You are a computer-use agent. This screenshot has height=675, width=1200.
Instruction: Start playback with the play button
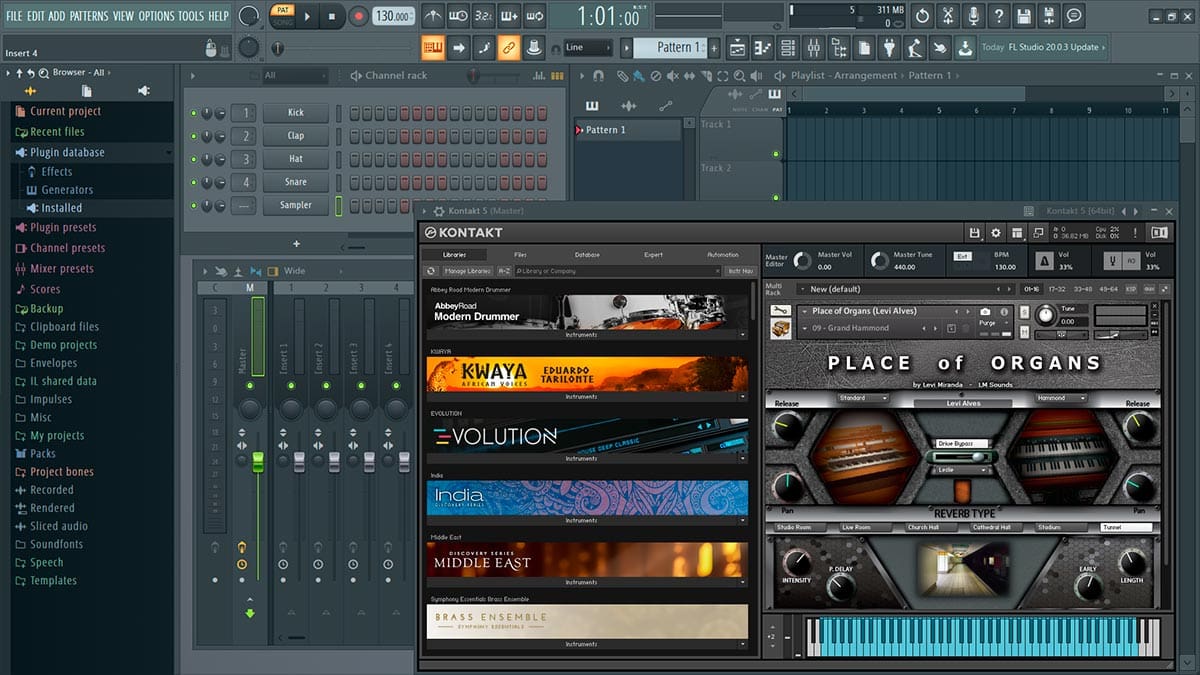pos(307,16)
